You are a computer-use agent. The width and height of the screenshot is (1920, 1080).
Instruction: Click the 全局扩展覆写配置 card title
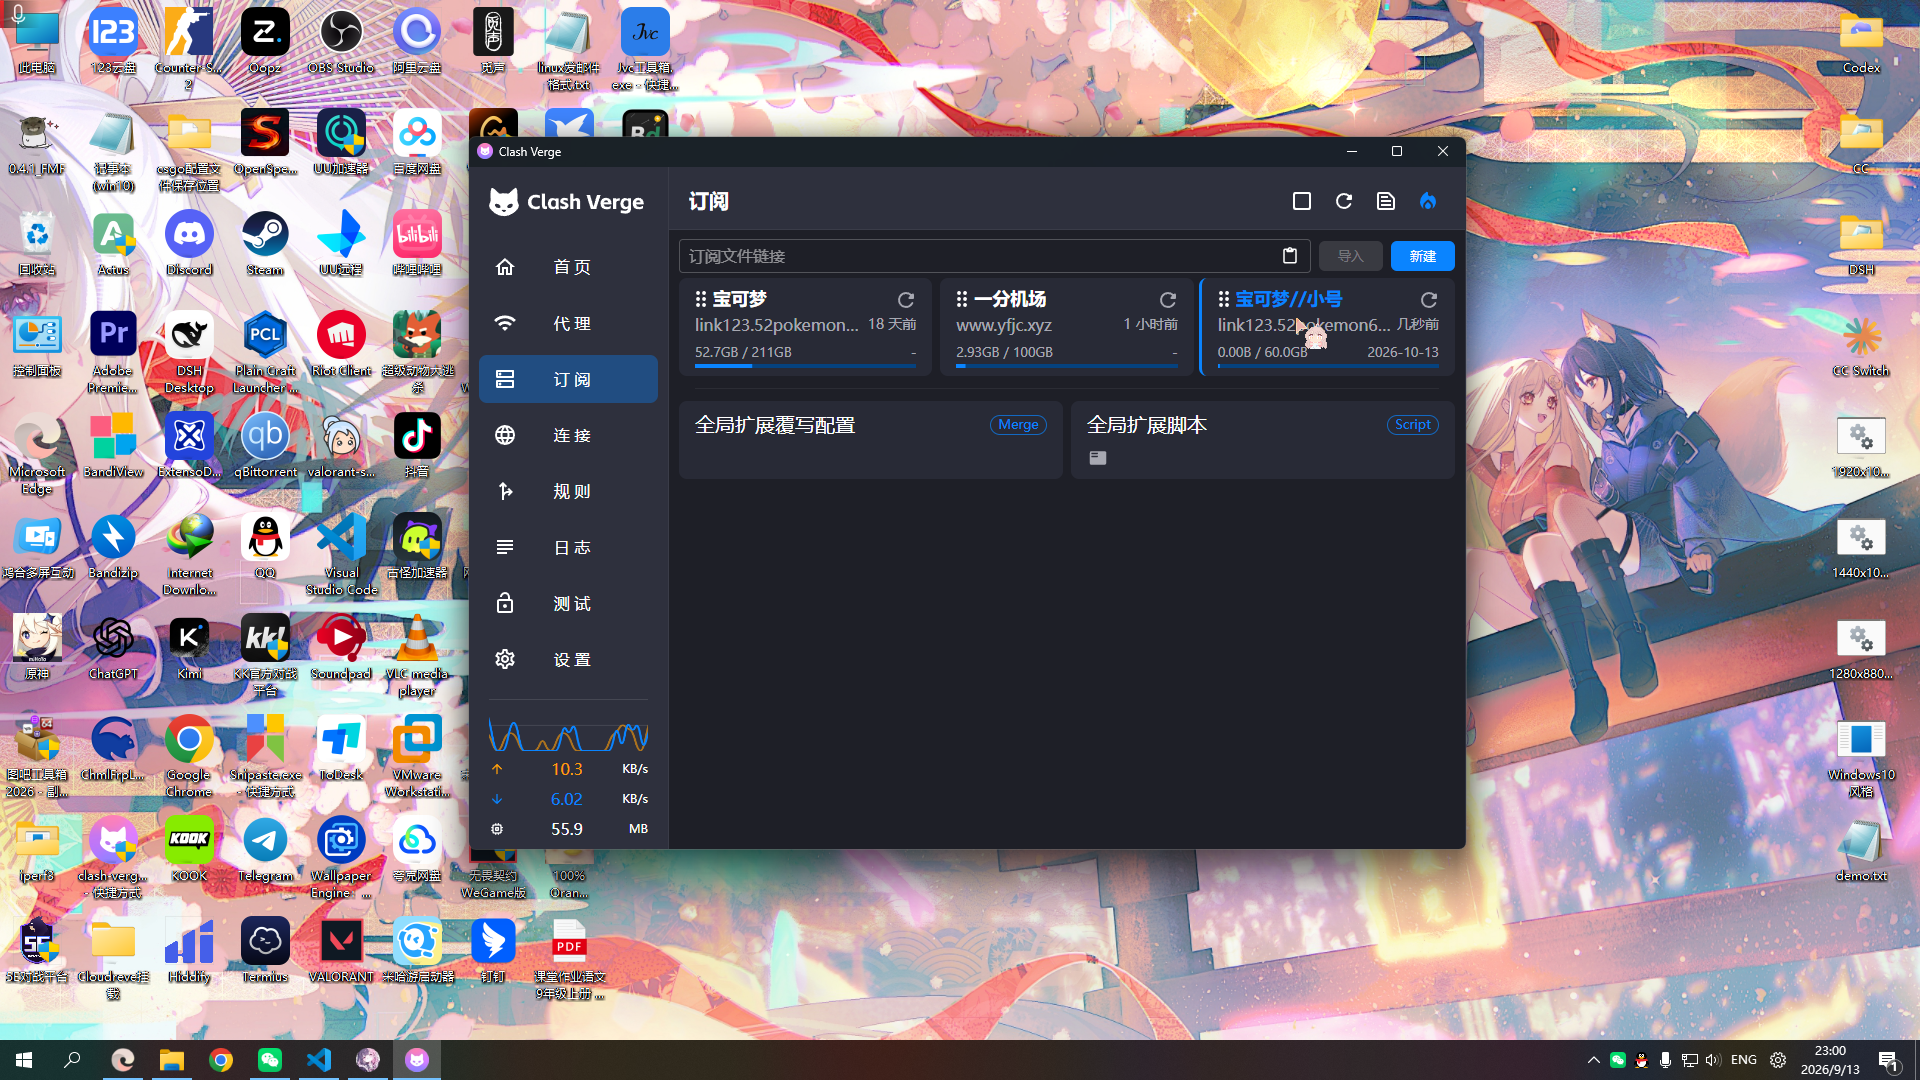(x=775, y=425)
